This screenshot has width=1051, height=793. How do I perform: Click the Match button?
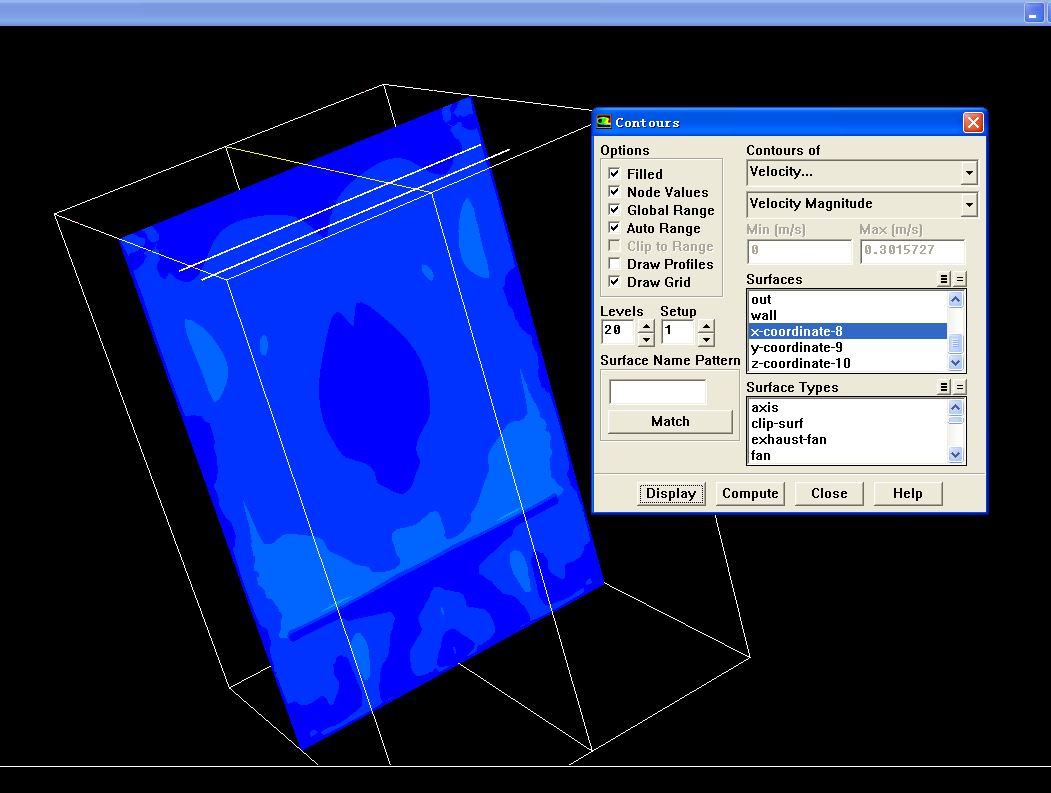(x=670, y=421)
